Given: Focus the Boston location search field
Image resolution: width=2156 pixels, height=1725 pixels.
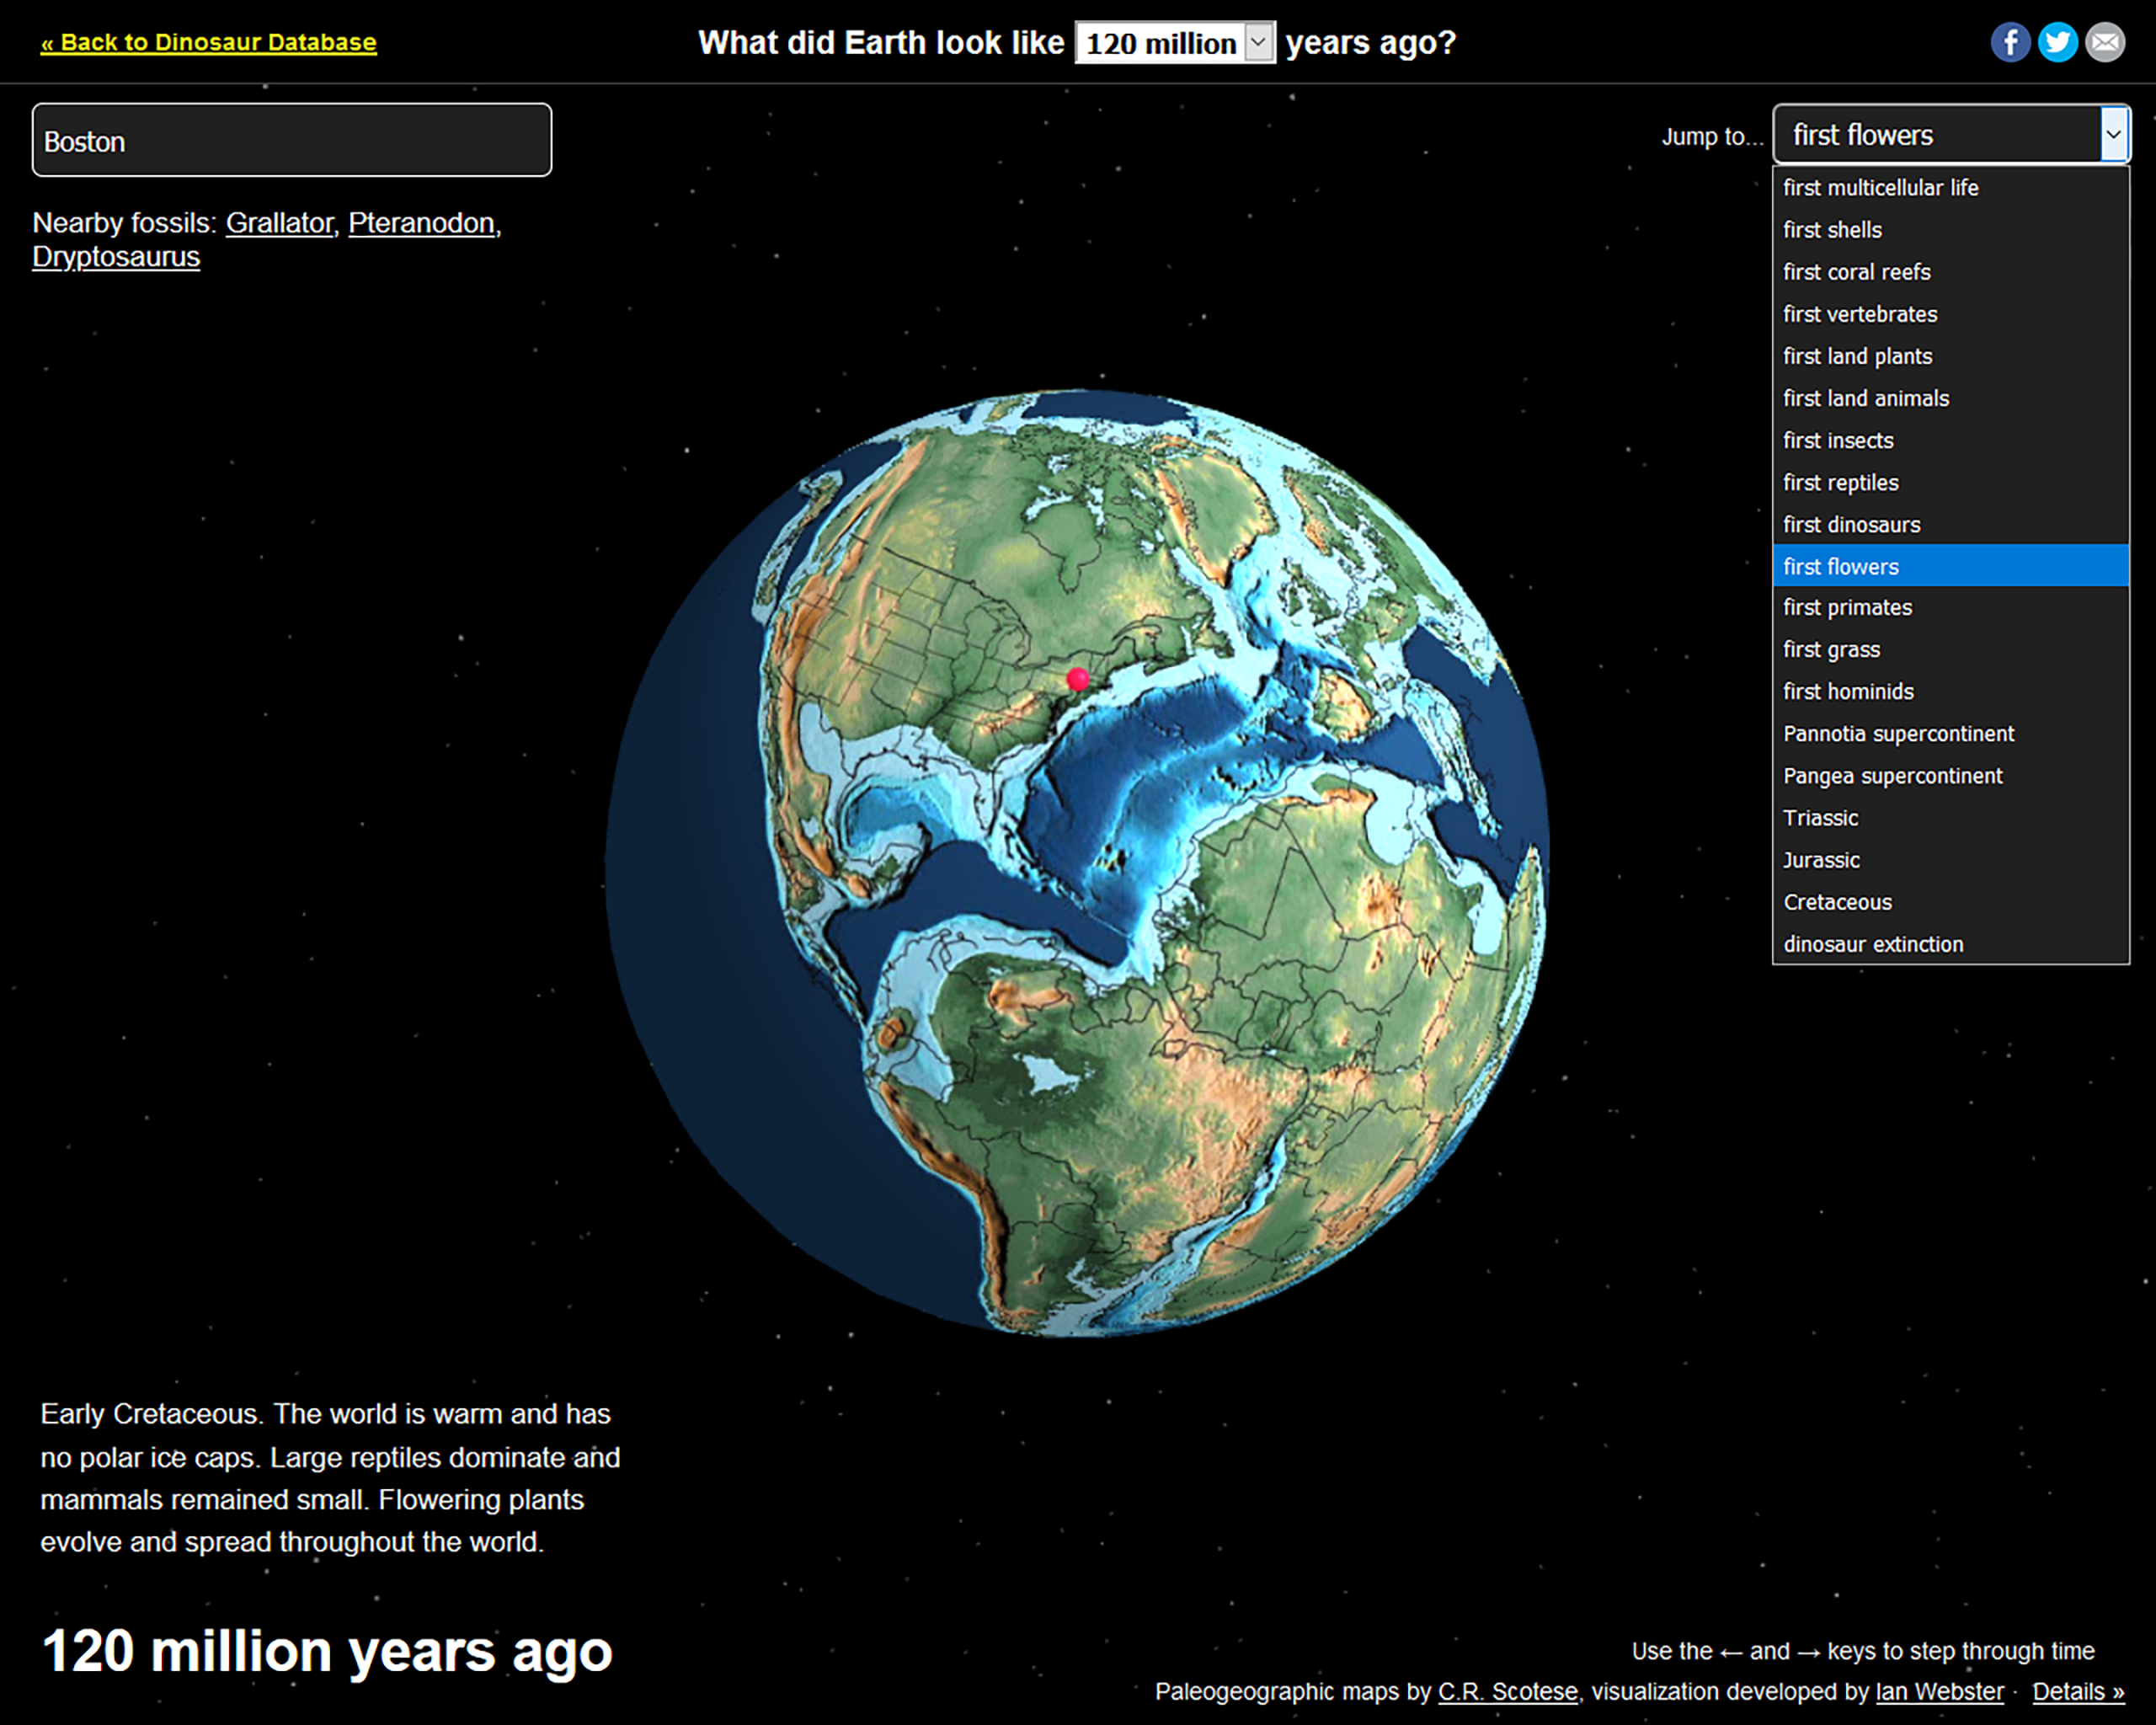Looking at the screenshot, I should tap(291, 141).
